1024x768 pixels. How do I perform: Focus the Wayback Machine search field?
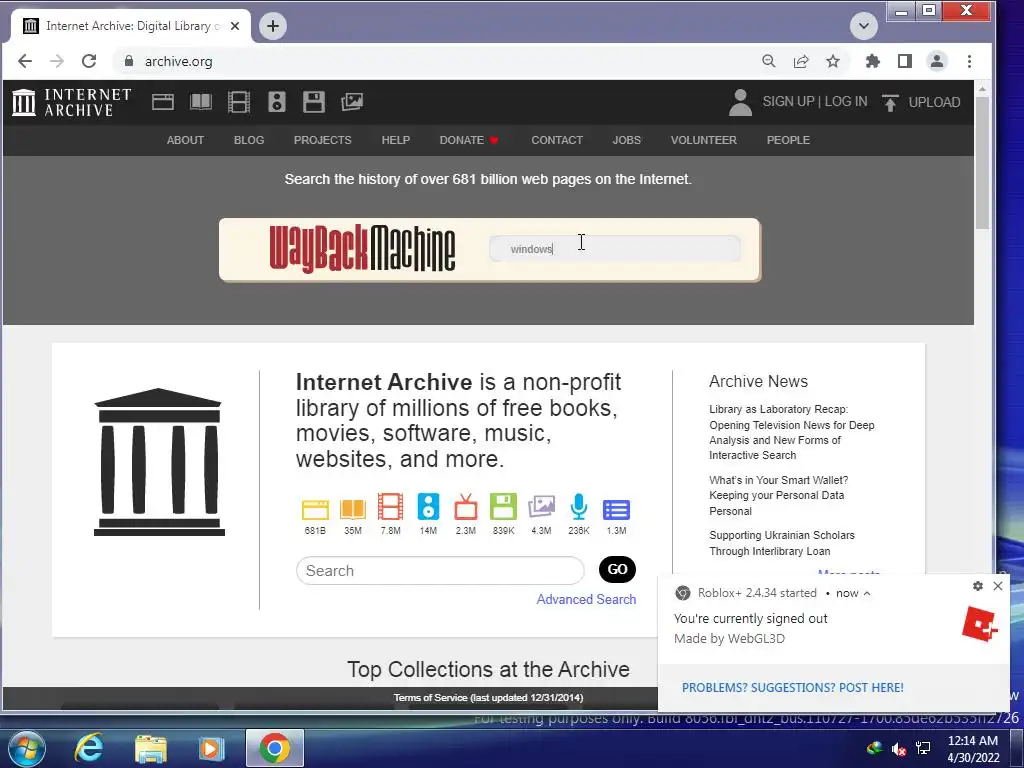pos(615,249)
